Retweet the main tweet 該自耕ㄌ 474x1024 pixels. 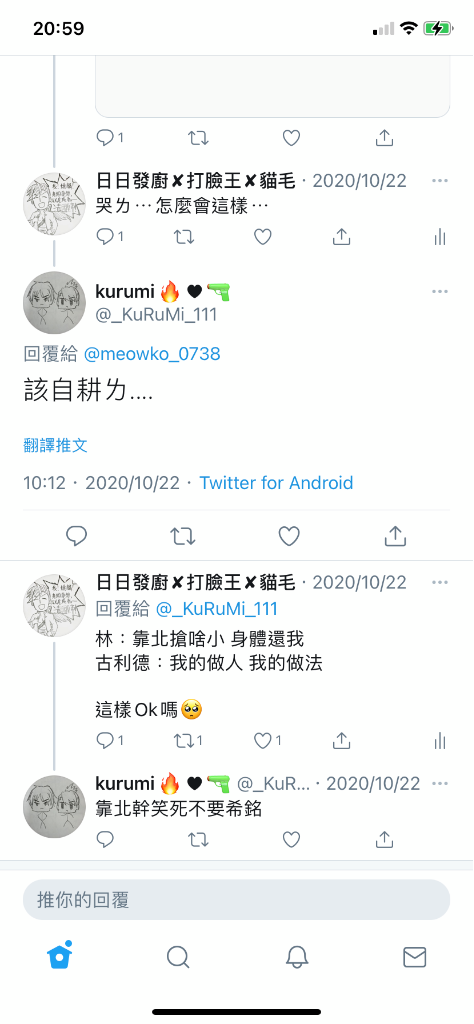(x=183, y=536)
